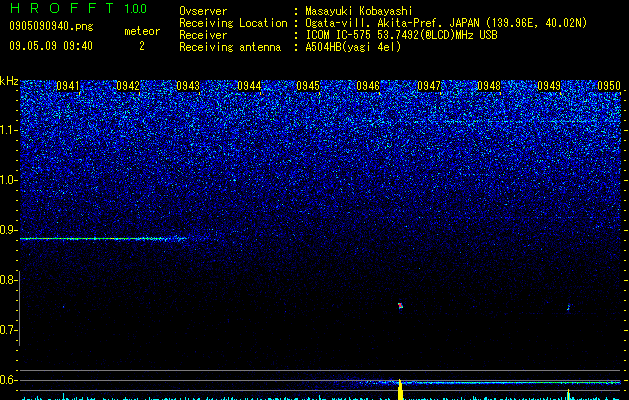Image resolution: width=629 pixels, height=400 pixels.
Task: Click the 0946 time marker
Action: coord(368,86)
